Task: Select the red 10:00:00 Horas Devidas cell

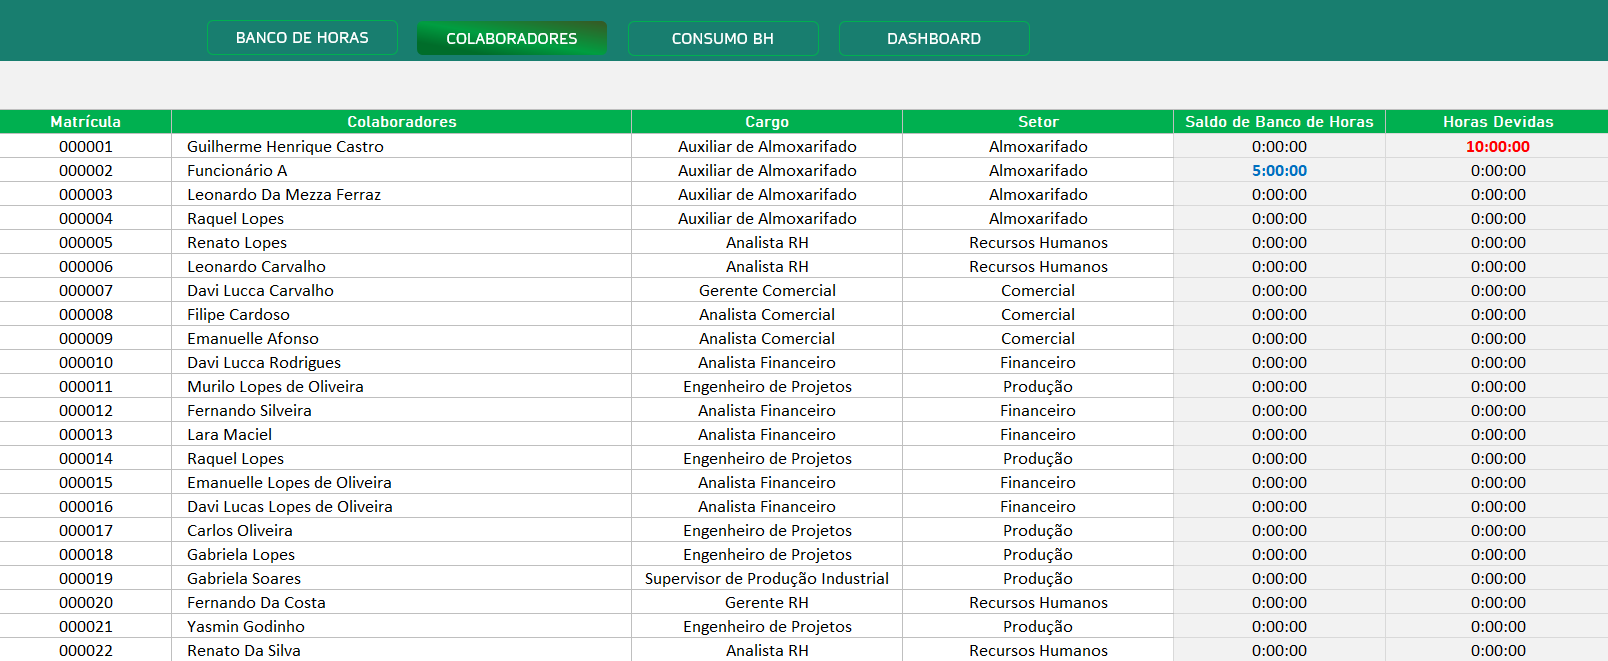Action: coord(1497,147)
